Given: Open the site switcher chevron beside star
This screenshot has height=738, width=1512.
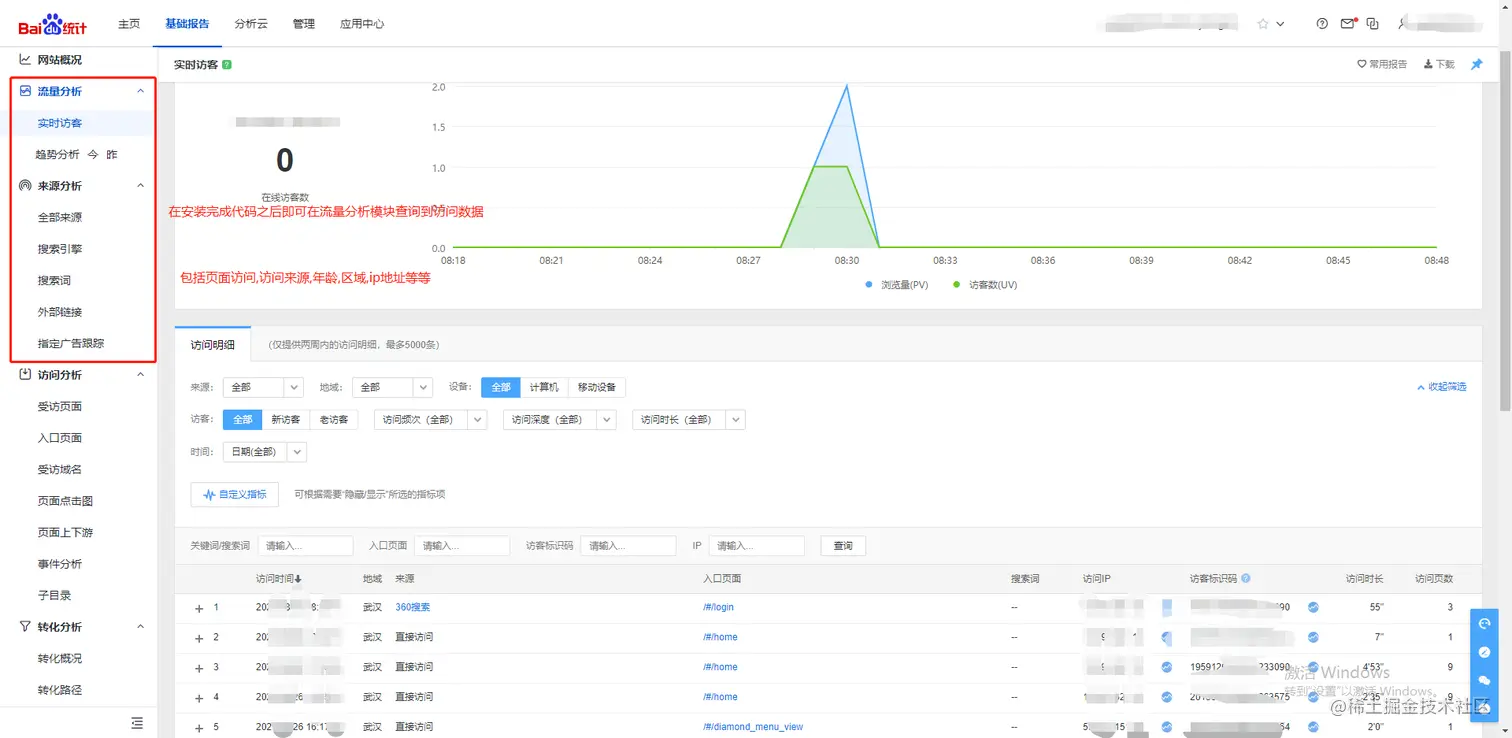Looking at the screenshot, I should point(1280,24).
